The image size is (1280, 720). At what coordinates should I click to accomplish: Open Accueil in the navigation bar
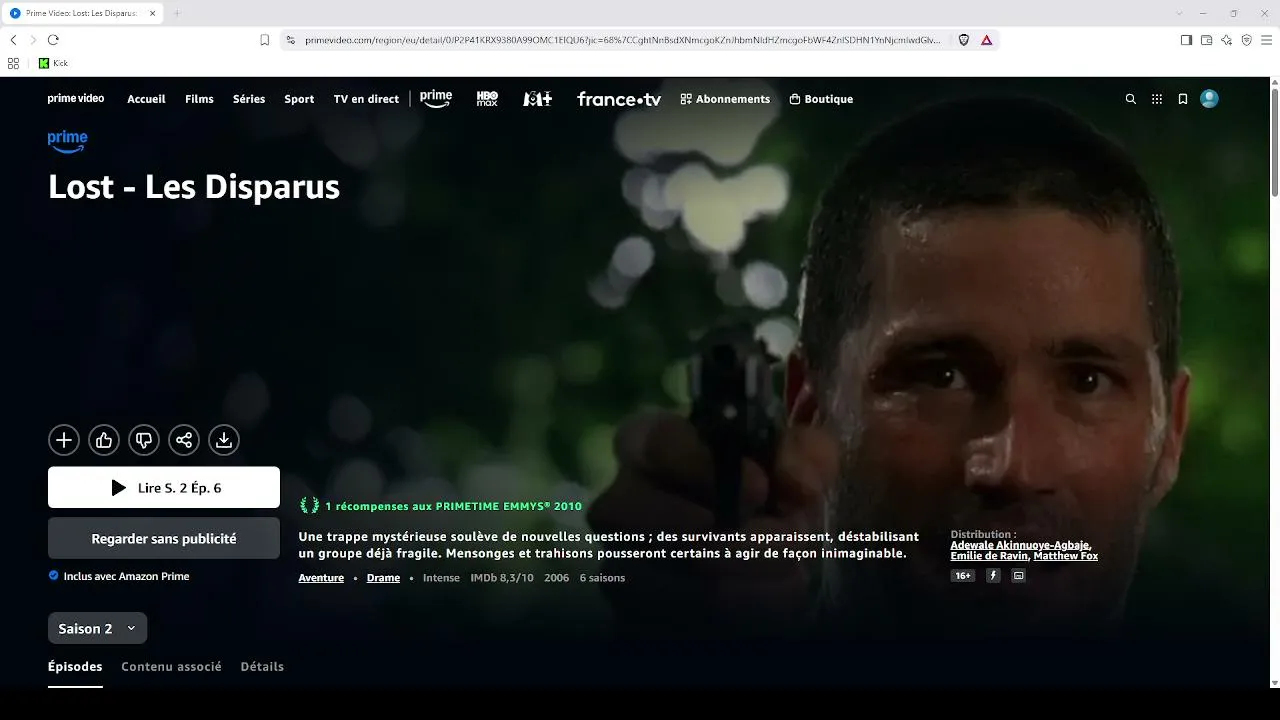coord(146,99)
